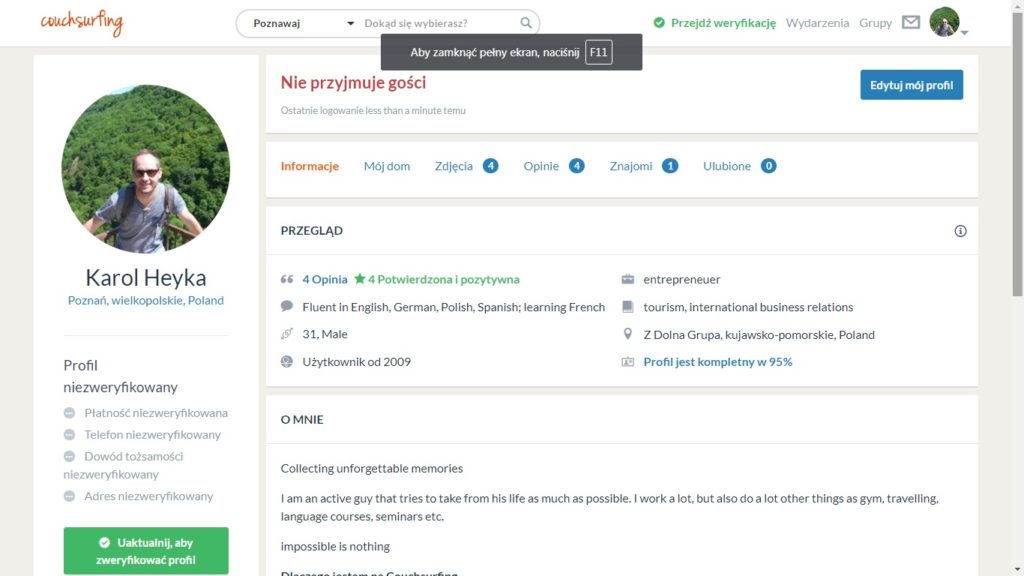Click the green verification checkmark icon

(659, 23)
